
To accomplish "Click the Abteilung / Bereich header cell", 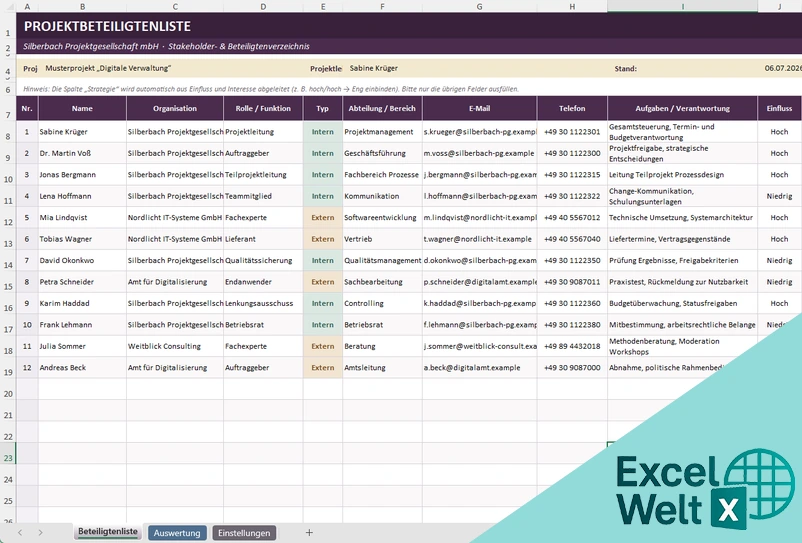I will (x=382, y=108).
